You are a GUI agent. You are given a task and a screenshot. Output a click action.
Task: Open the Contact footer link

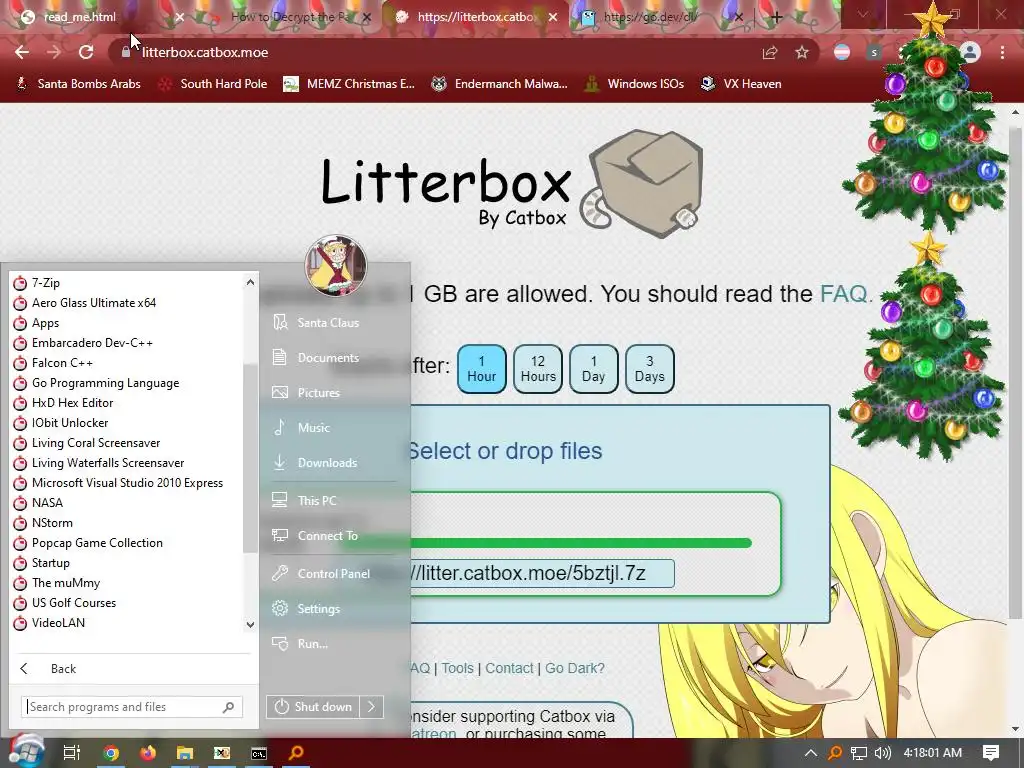pyautogui.click(x=509, y=668)
